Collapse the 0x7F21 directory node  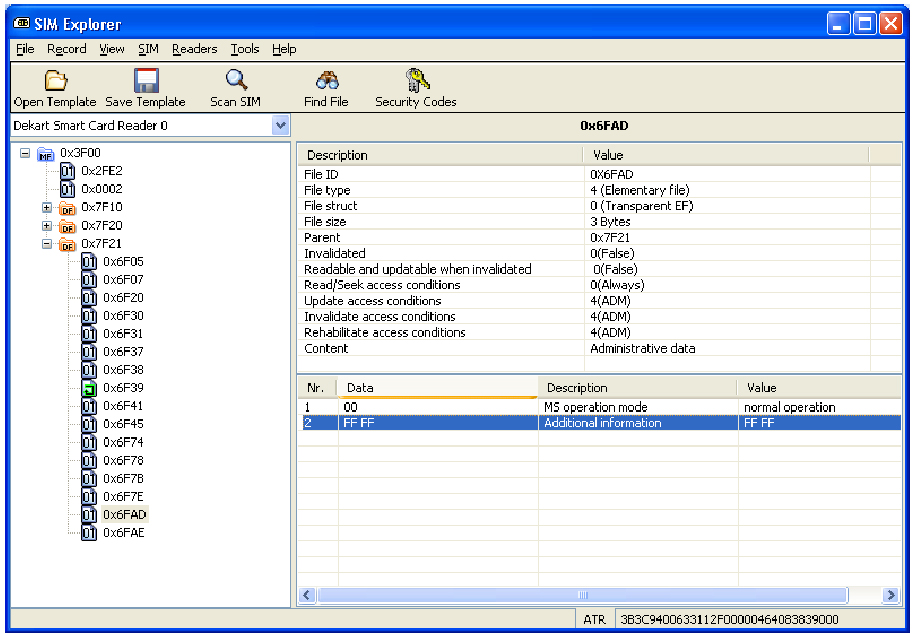[x=47, y=244]
